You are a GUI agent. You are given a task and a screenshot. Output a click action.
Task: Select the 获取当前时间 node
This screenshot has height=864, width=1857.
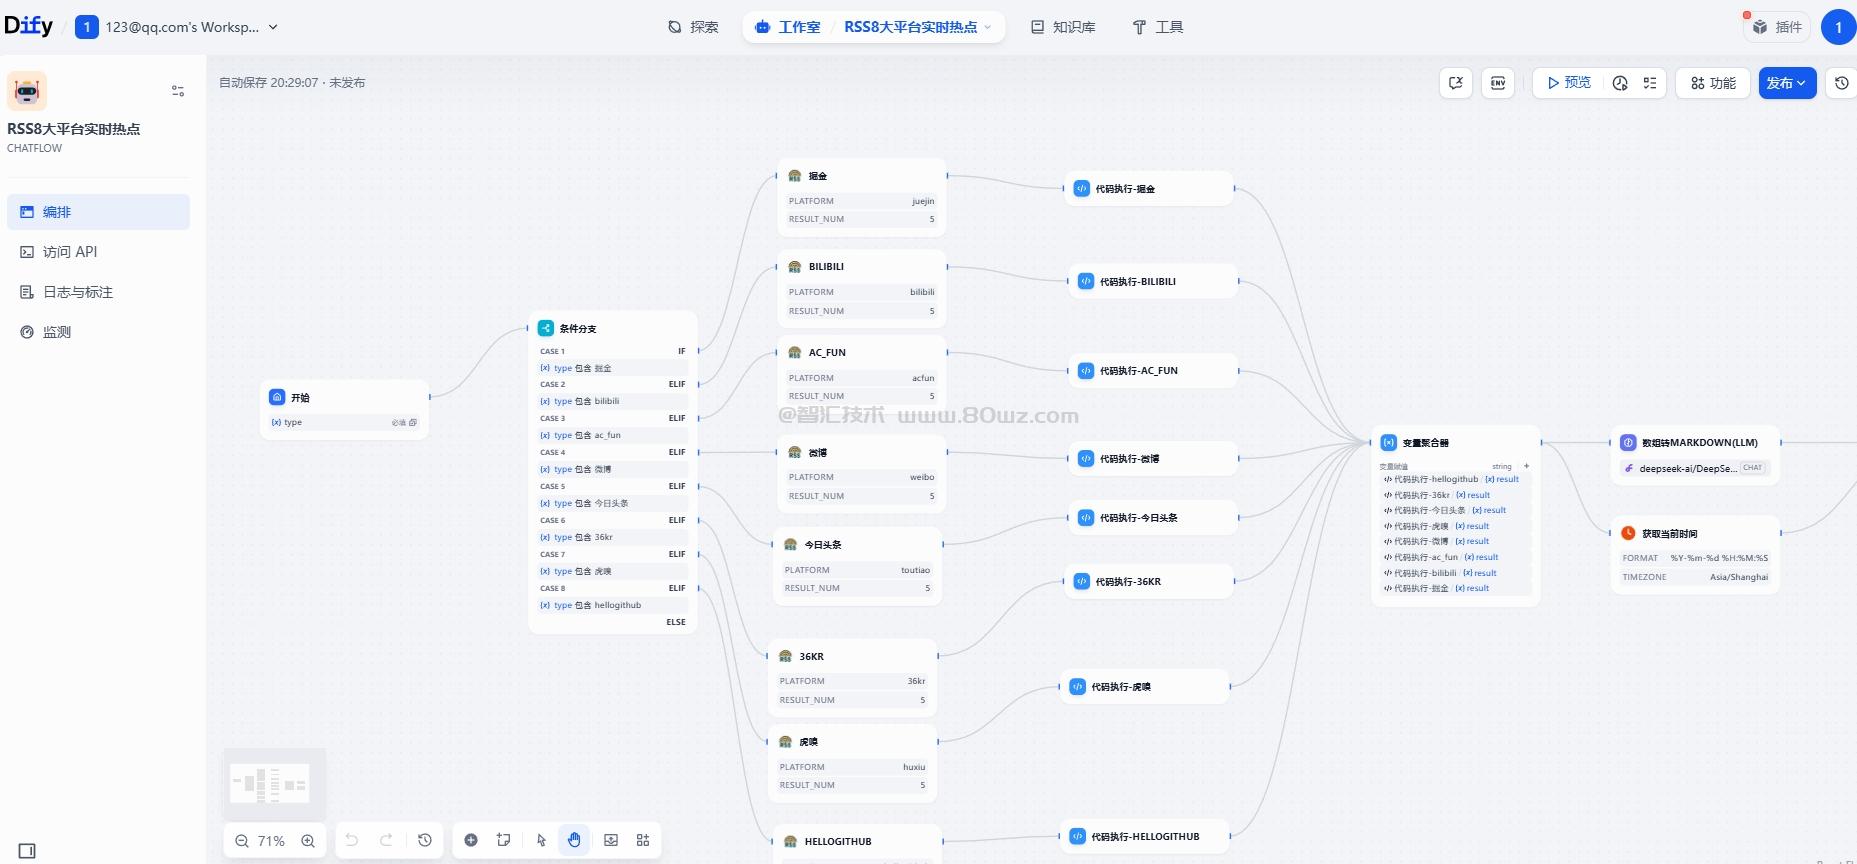(x=1695, y=555)
